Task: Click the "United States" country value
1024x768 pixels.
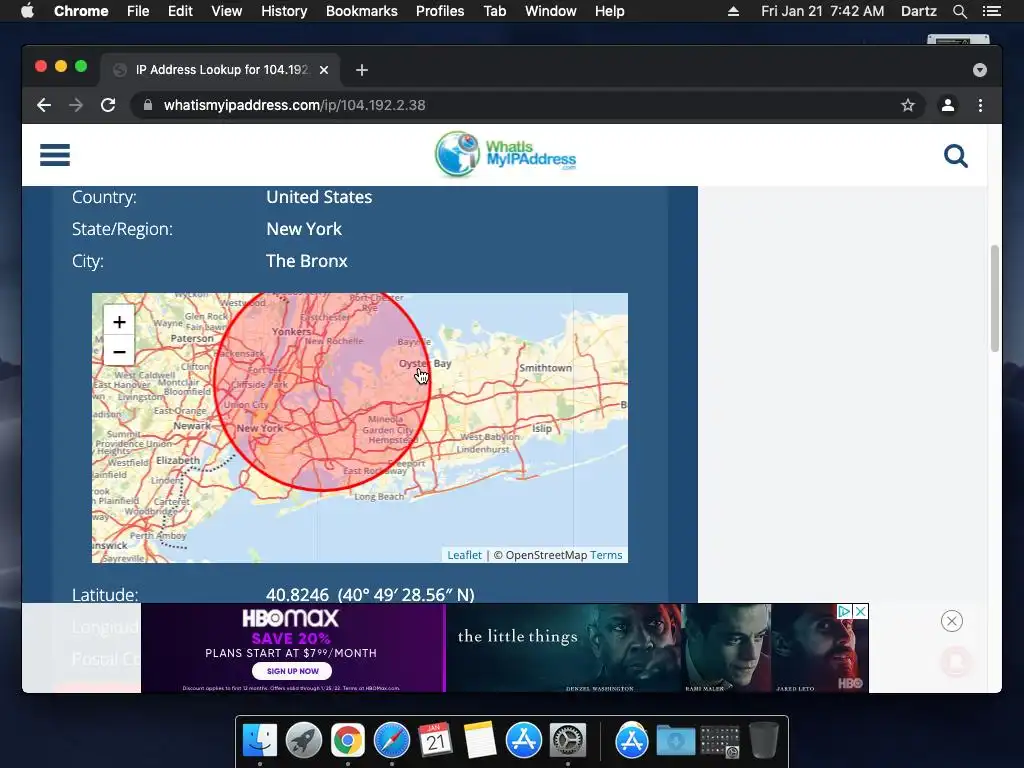Action: pyautogui.click(x=319, y=197)
